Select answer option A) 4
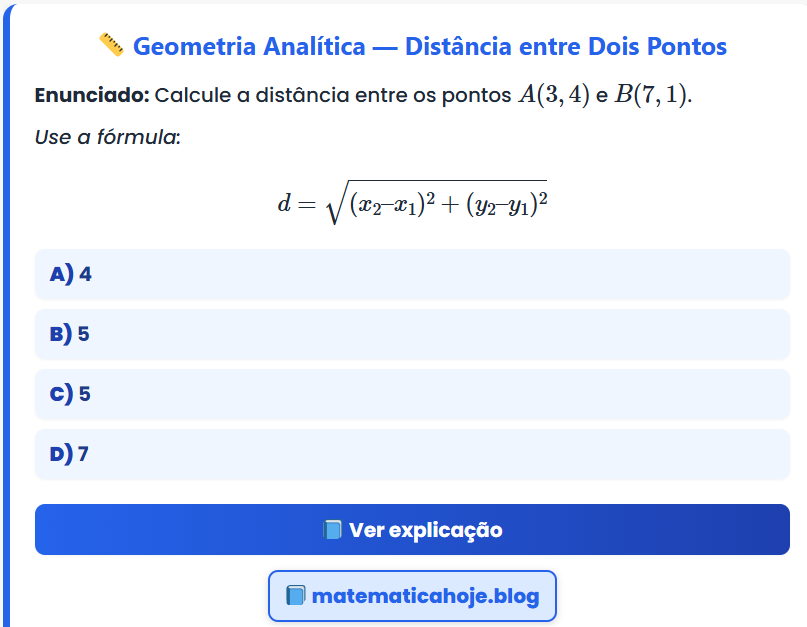Viewport: 807px width, 627px height. [x=412, y=274]
